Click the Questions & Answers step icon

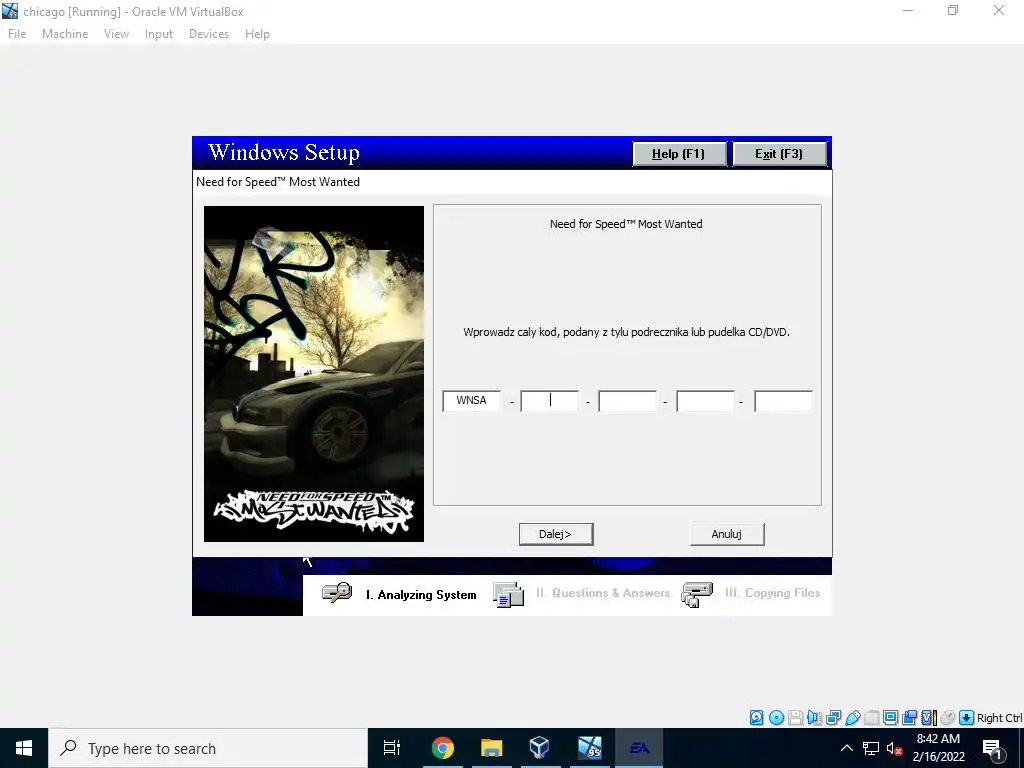coord(509,594)
